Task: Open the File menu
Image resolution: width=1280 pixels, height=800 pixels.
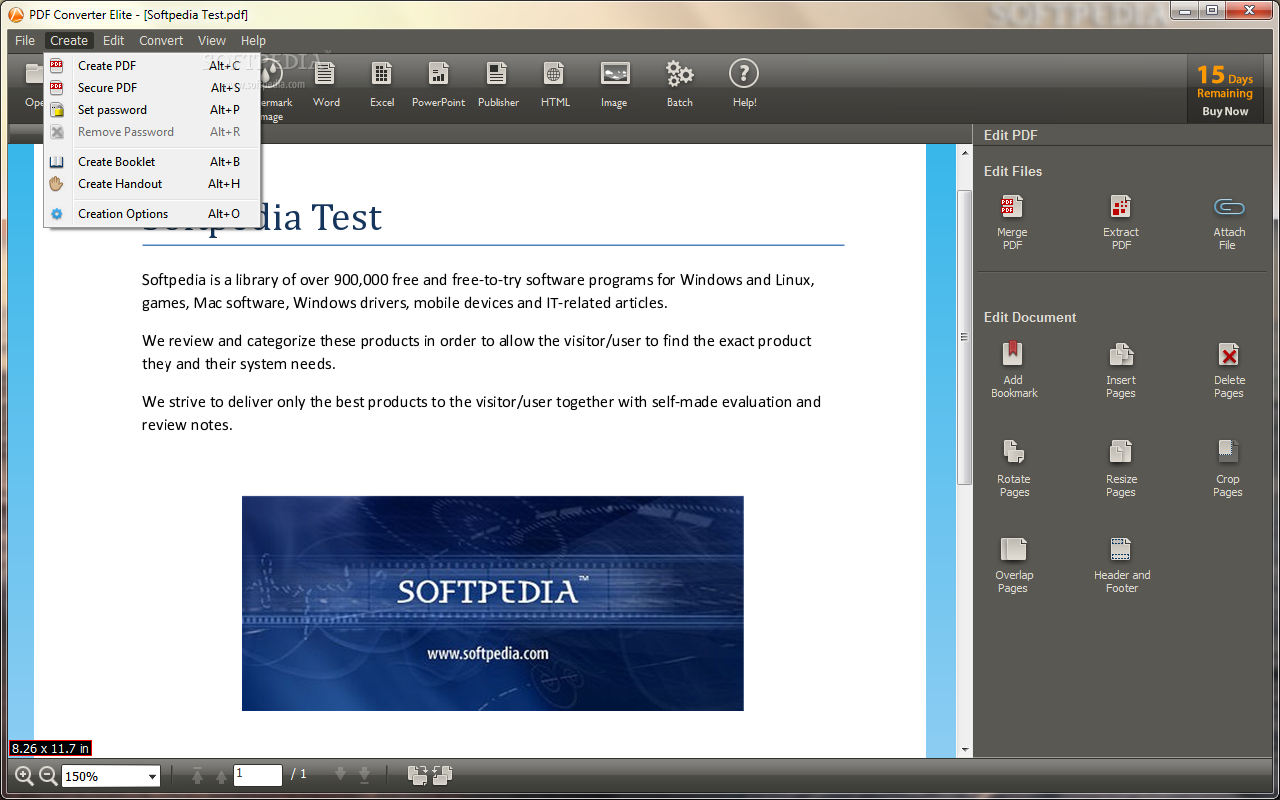Action: point(25,41)
